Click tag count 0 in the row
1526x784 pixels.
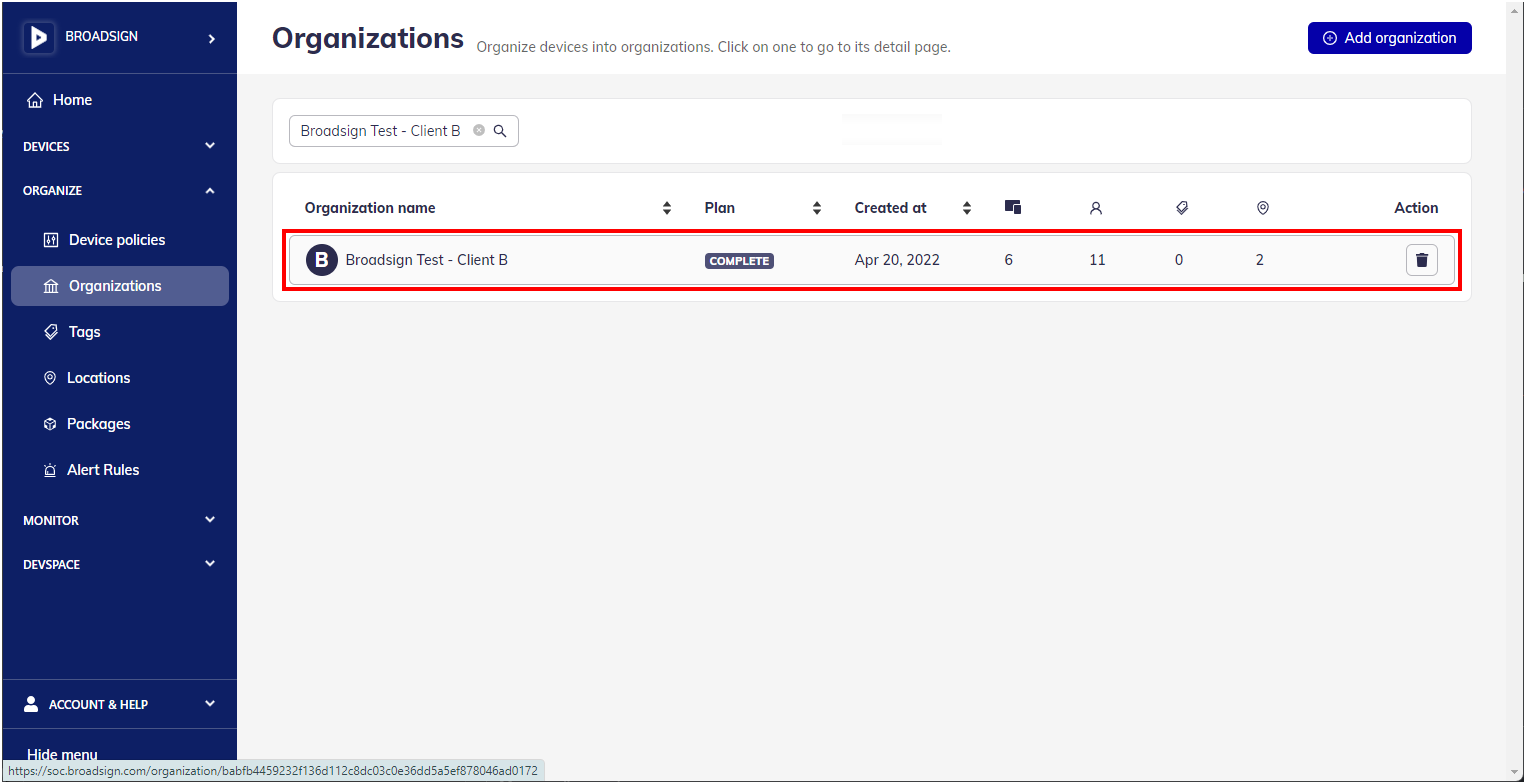1179,260
